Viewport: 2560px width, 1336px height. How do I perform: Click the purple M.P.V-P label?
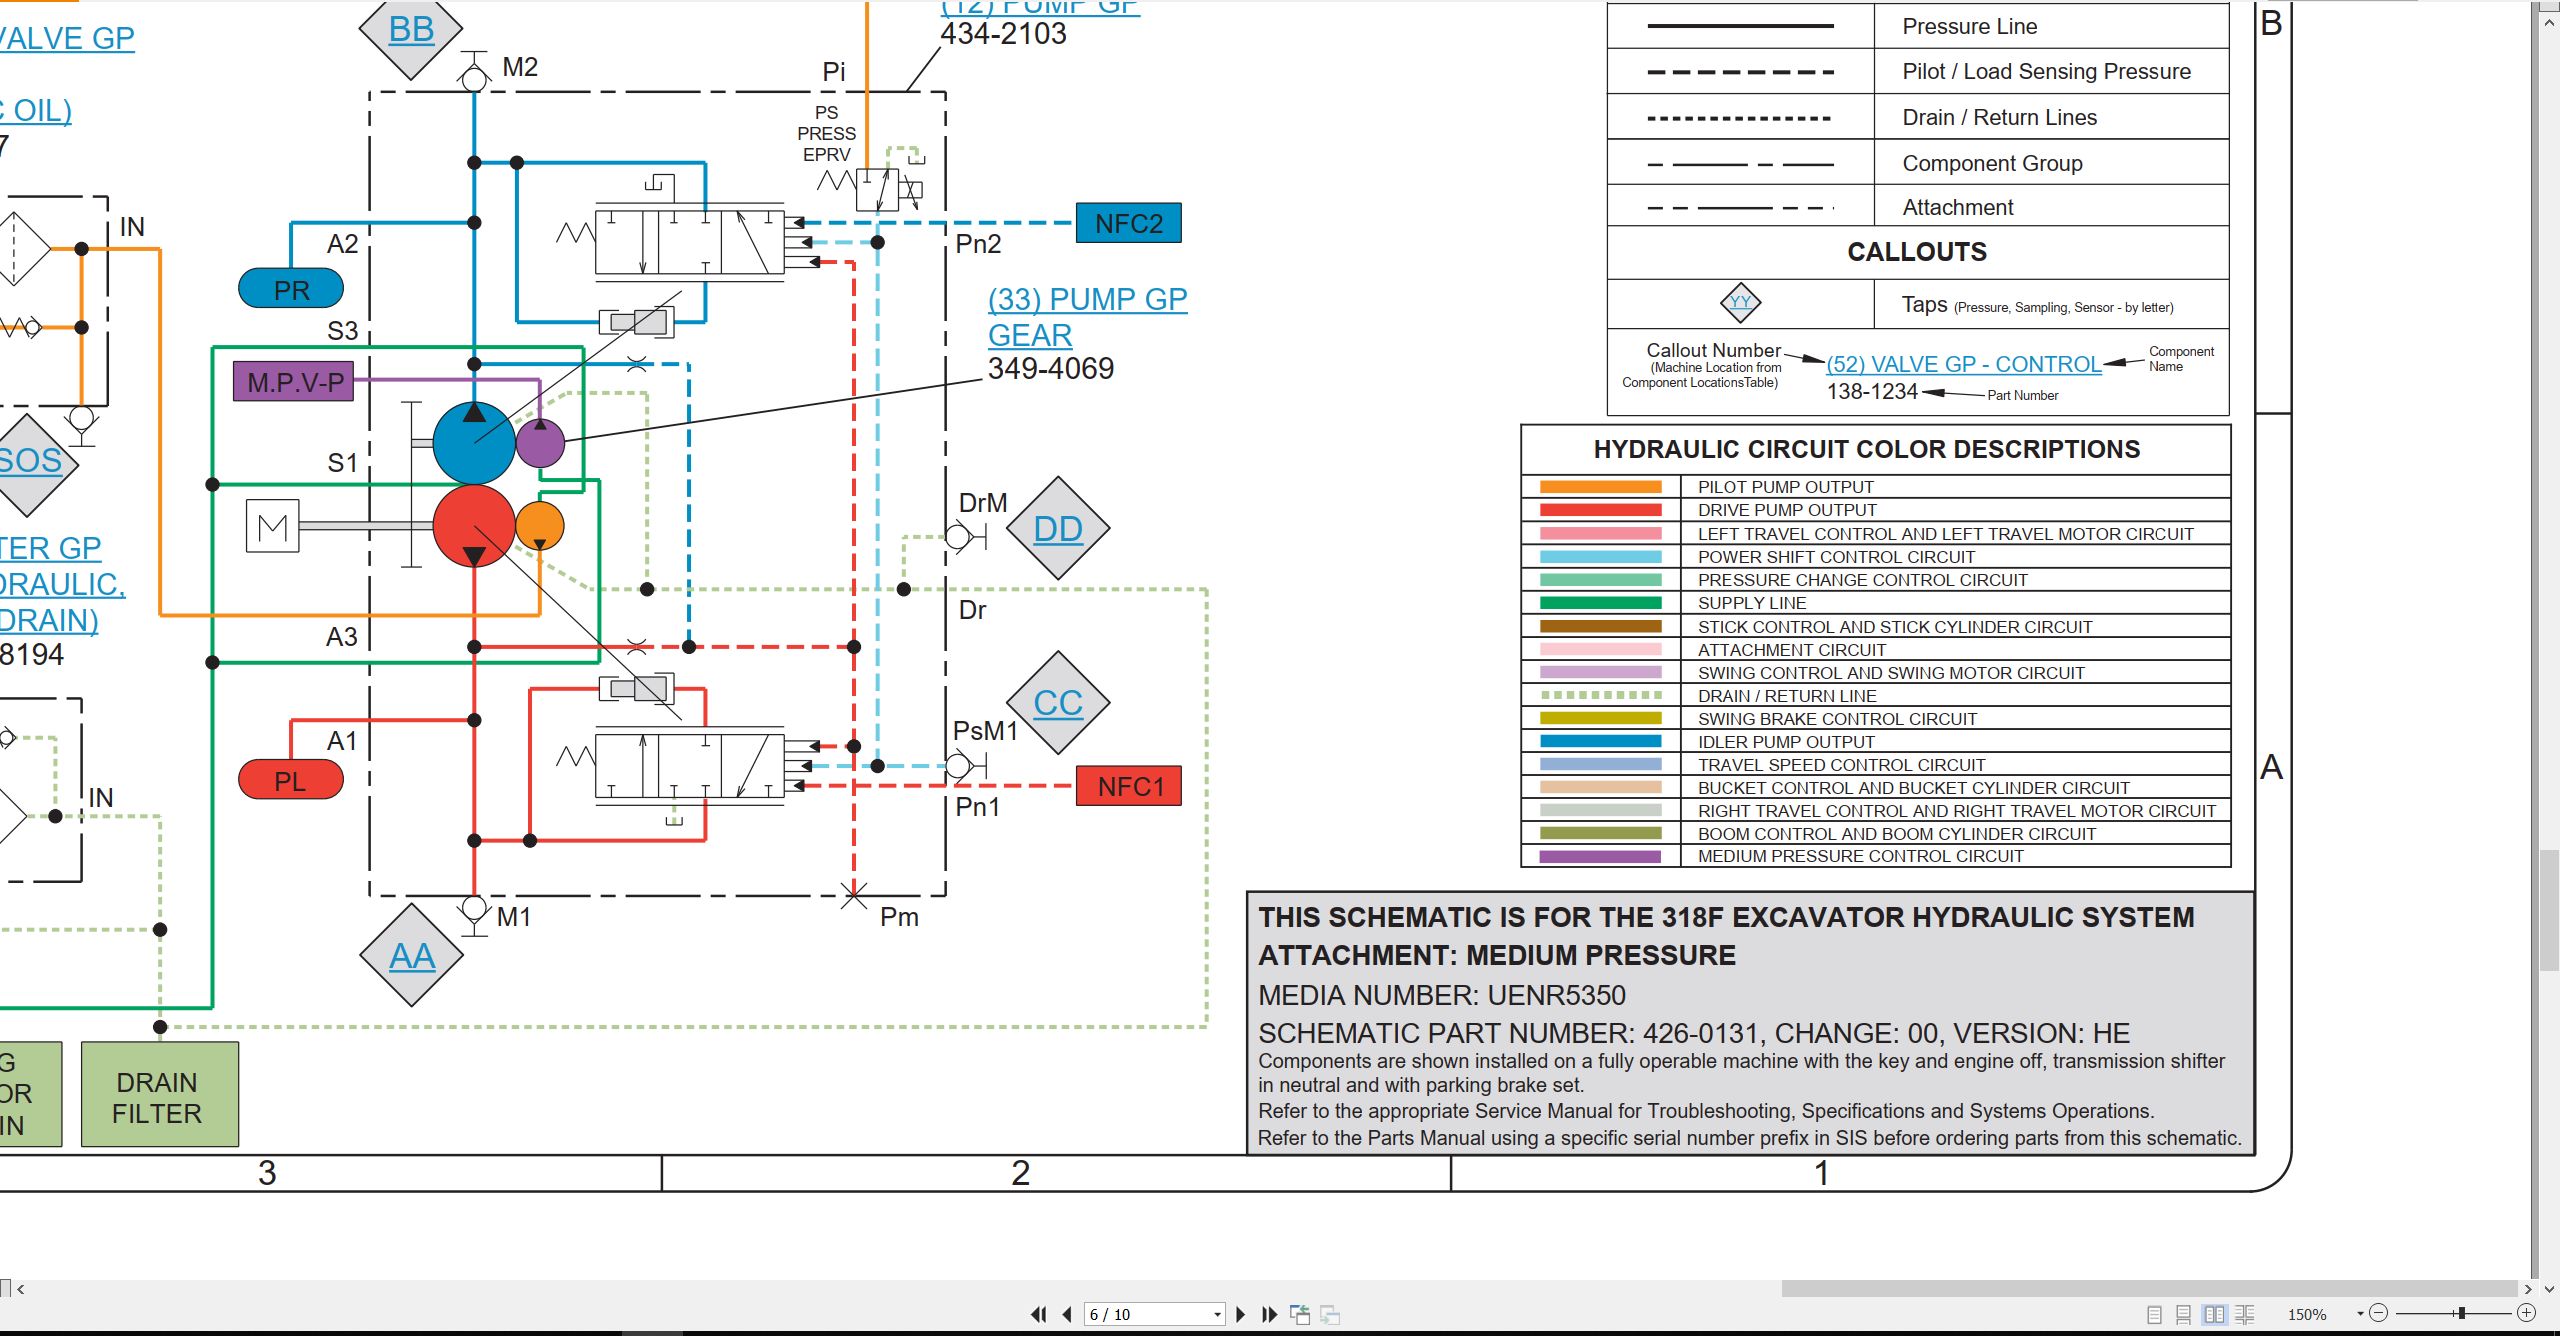[294, 382]
